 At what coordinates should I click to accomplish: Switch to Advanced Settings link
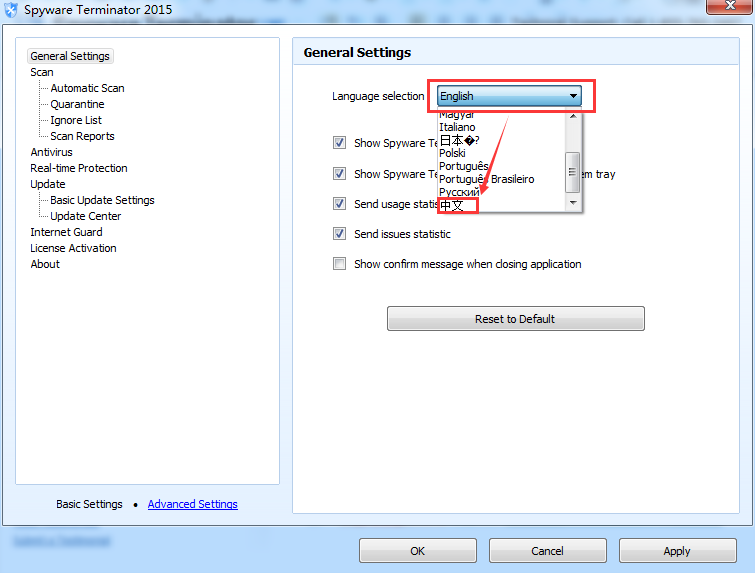[192, 504]
